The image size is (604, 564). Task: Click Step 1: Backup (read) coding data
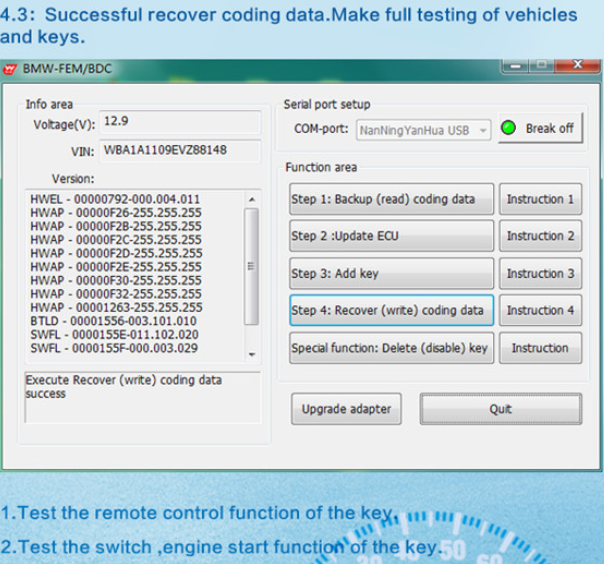pyautogui.click(x=391, y=199)
